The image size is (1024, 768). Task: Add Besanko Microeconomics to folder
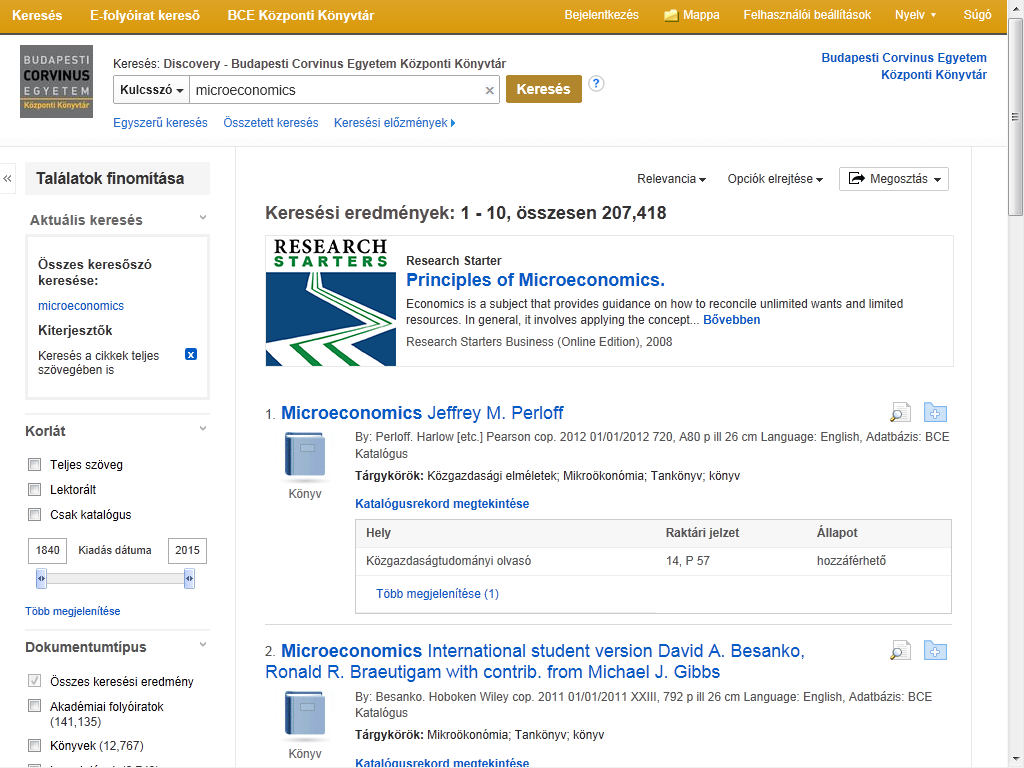(935, 651)
